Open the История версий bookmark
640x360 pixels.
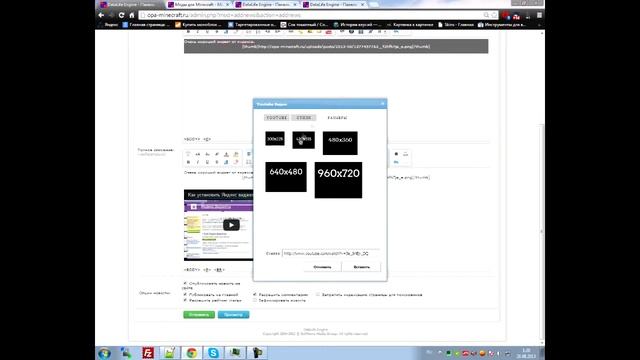(x=358, y=24)
